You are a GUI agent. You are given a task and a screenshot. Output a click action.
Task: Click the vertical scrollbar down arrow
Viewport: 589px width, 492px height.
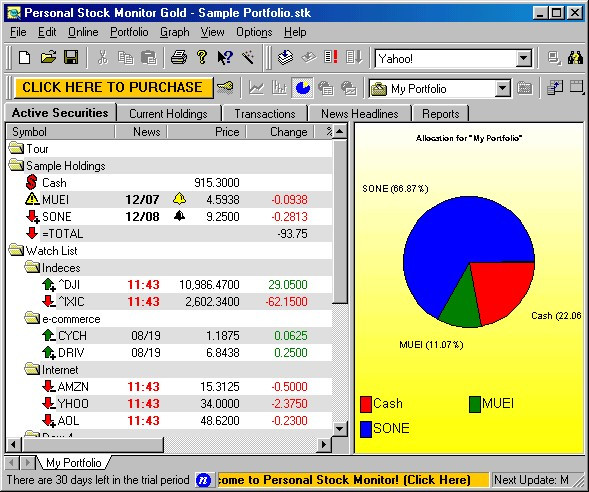pyautogui.click(x=340, y=429)
